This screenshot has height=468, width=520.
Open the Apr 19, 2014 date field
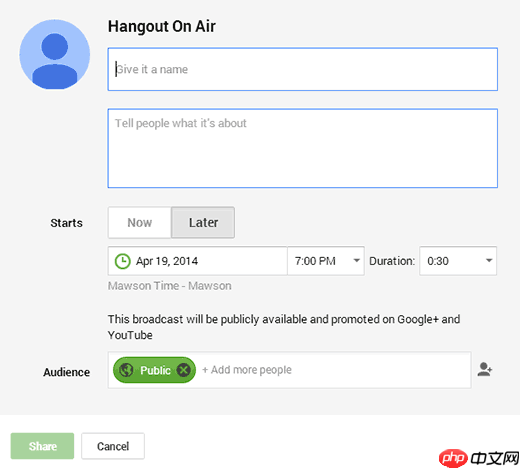(197, 261)
